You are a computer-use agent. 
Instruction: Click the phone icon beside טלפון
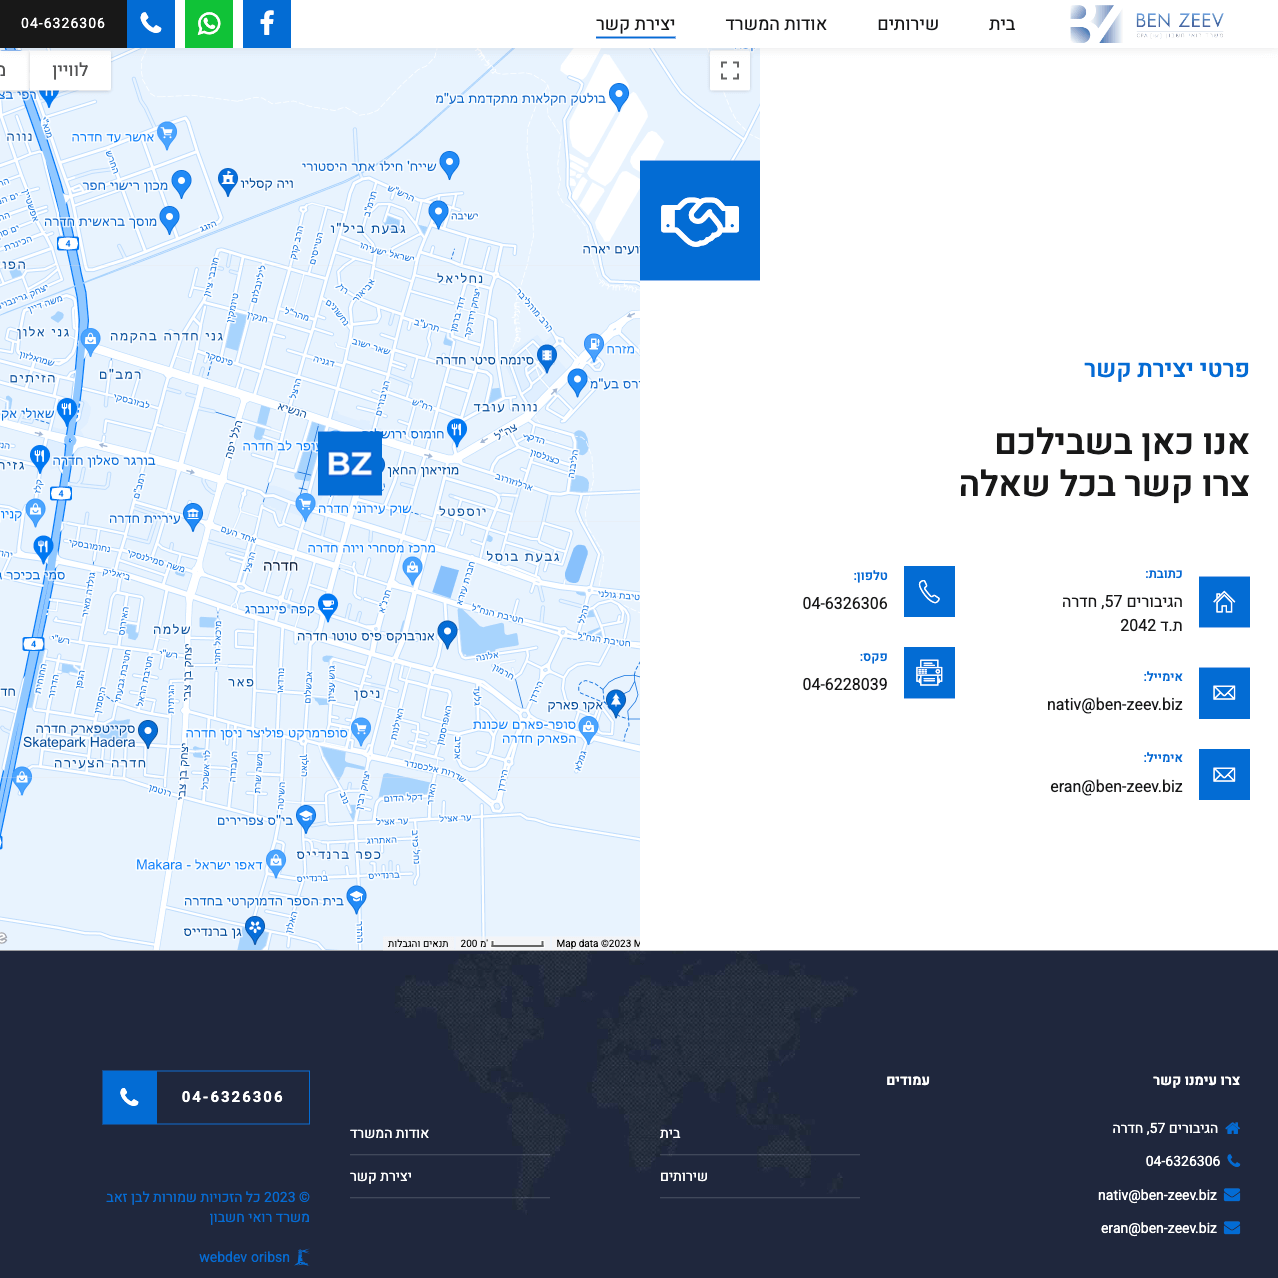[929, 592]
